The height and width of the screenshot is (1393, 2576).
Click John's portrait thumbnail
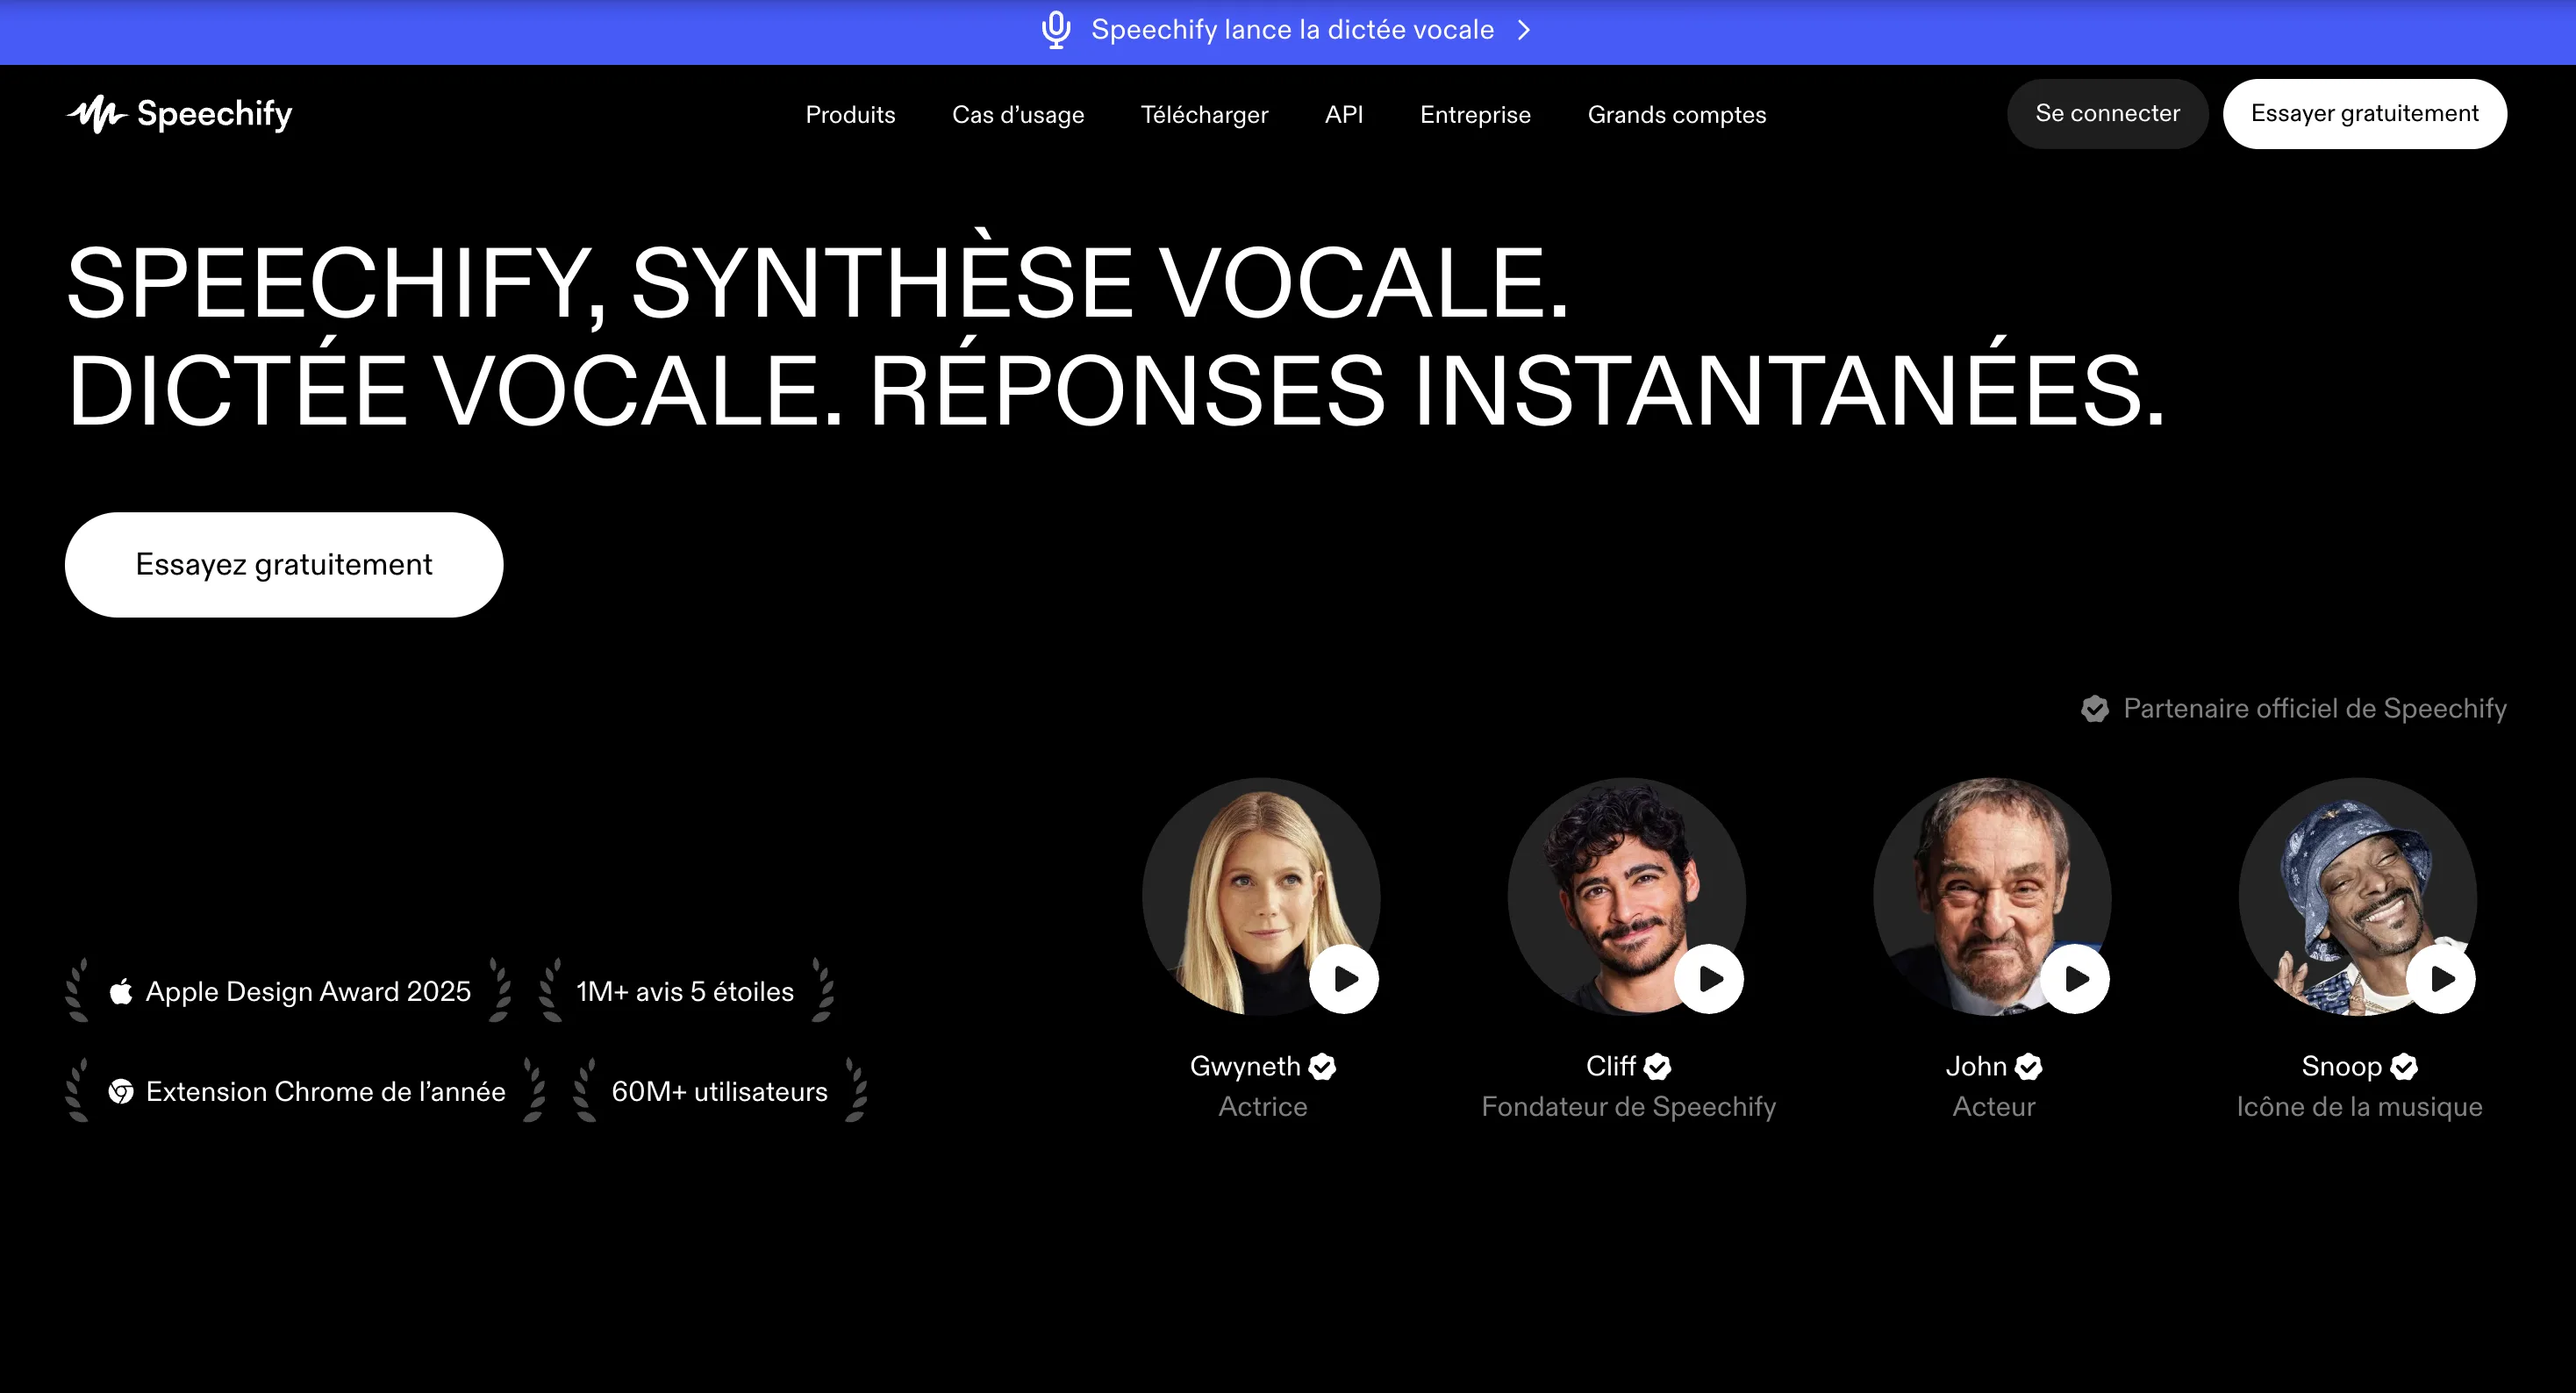click(x=1992, y=896)
